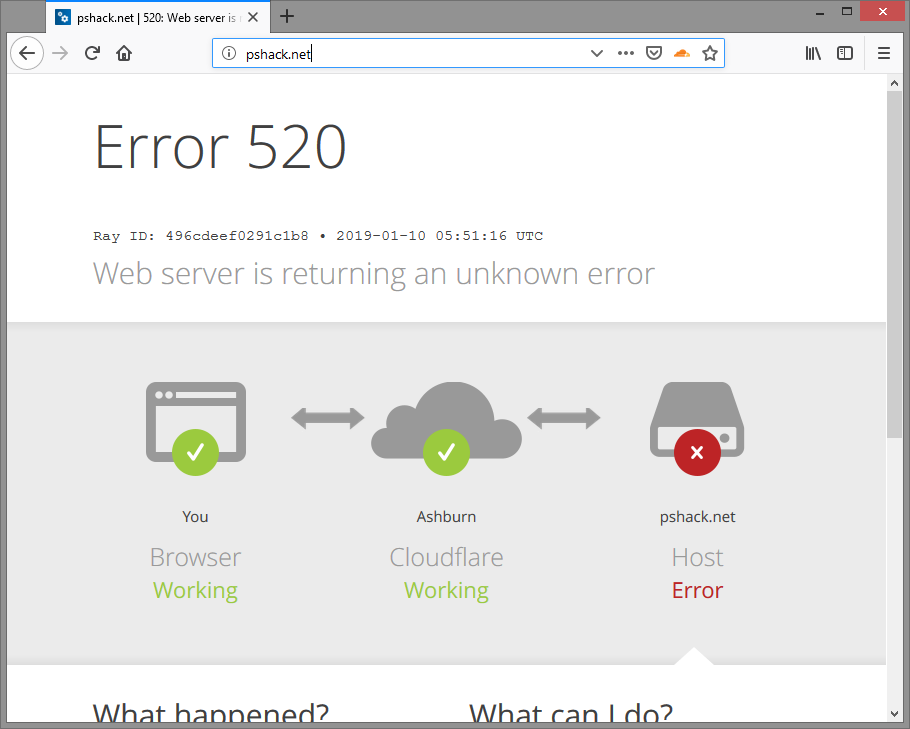
Task: Save page to Pocket
Action: [x=653, y=53]
